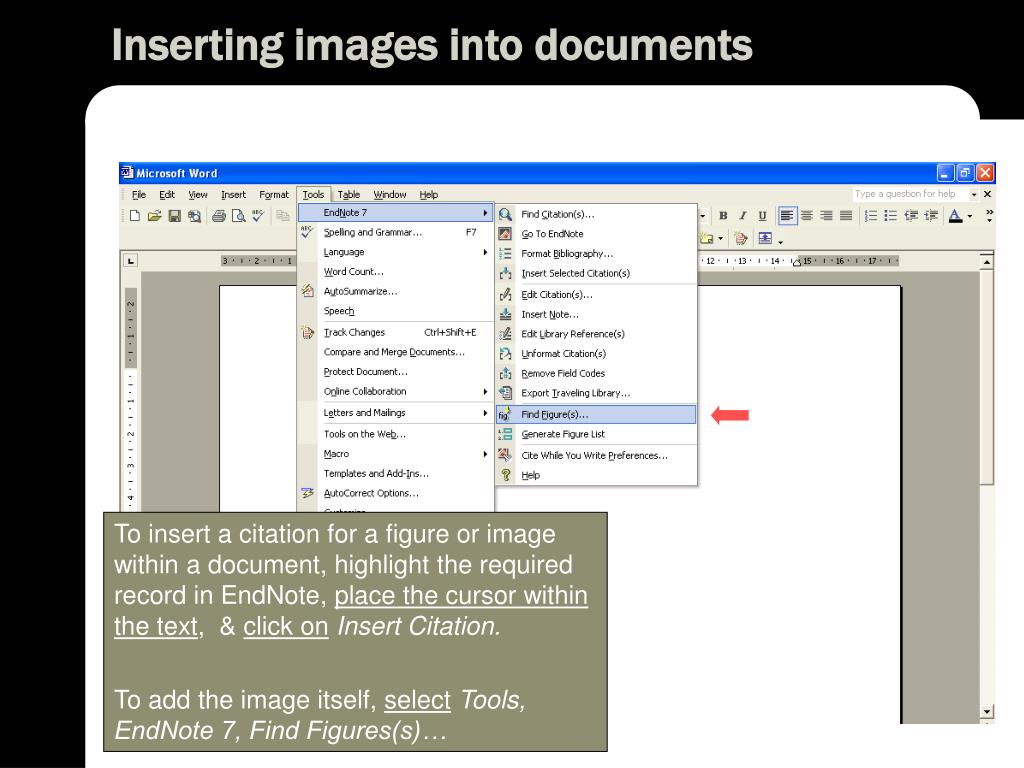Screen dimensions: 1024x768
Task: Click the Go To EndNote icon
Action: pos(505,234)
